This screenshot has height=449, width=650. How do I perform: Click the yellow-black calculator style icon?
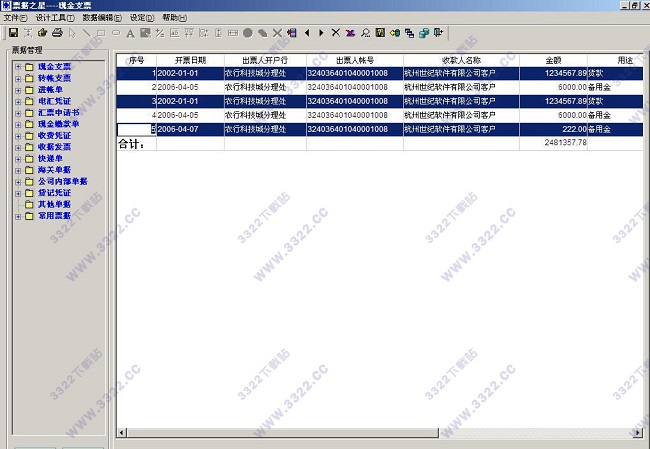click(380, 33)
